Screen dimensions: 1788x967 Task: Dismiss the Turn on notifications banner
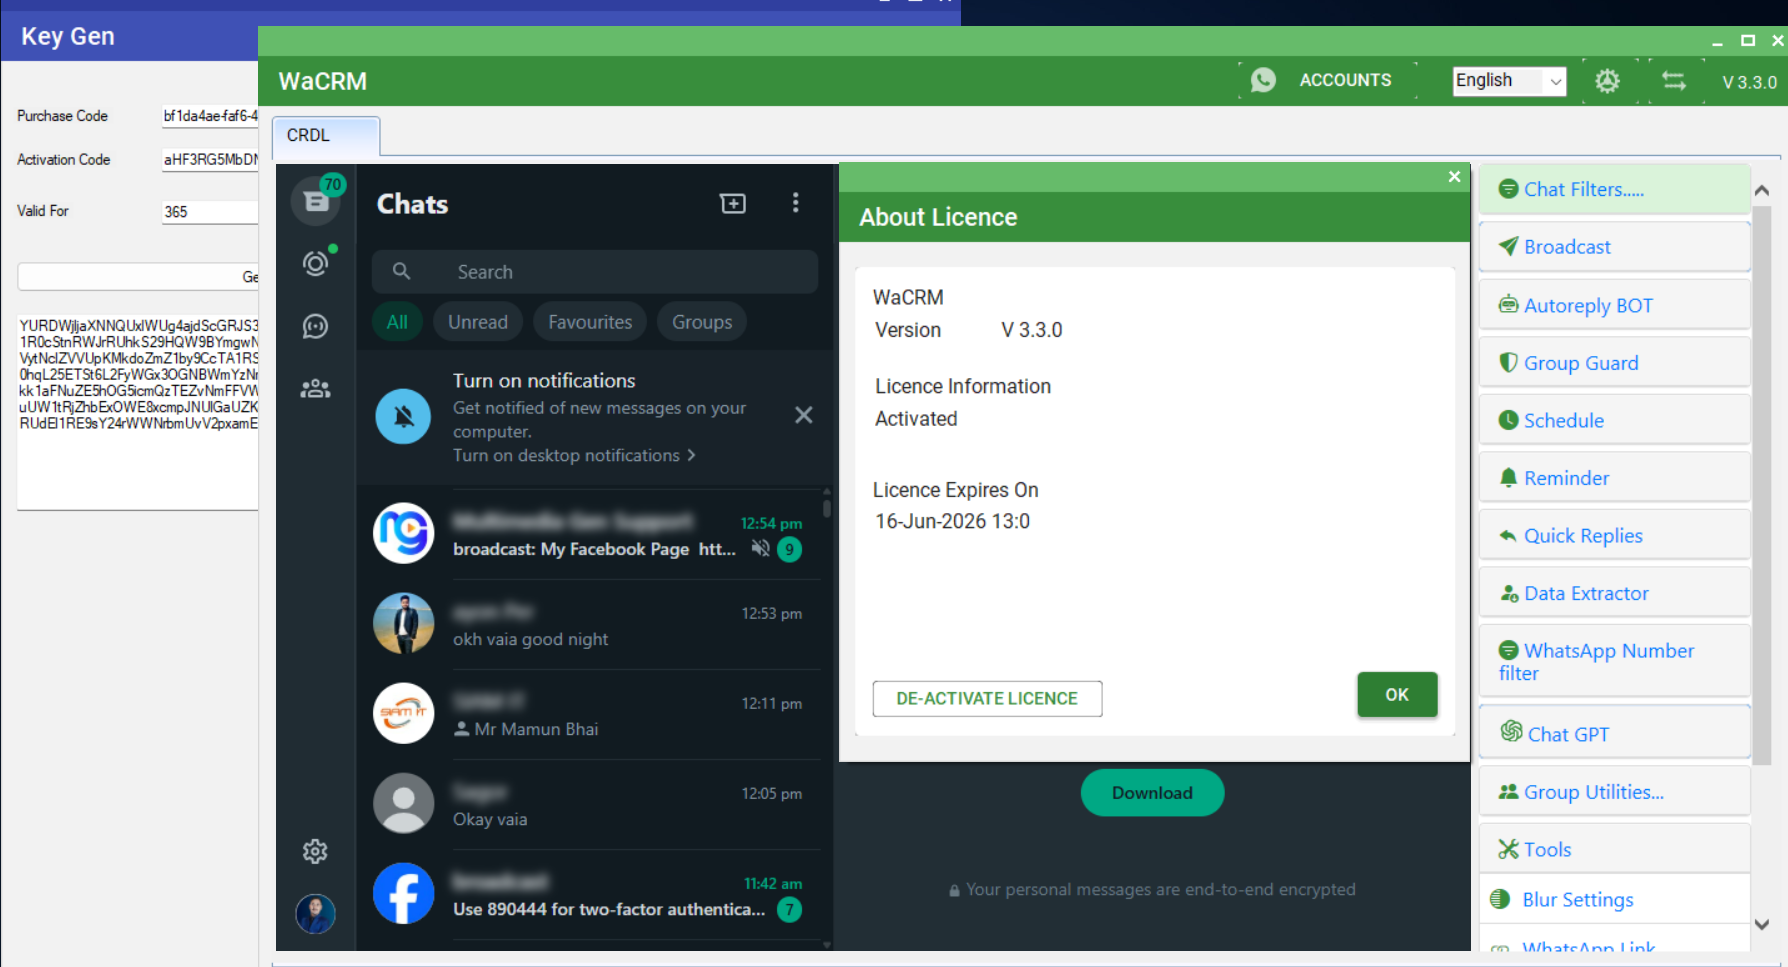[x=804, y=415]
